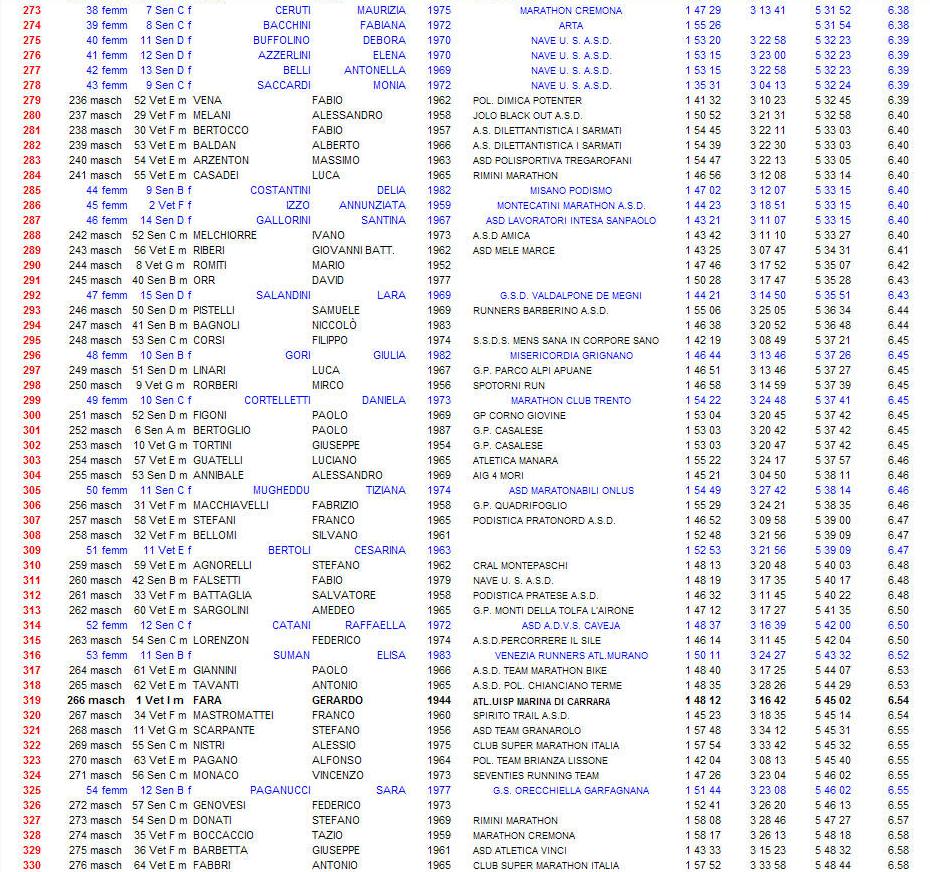Select team POL. DIMICA POTENTER
Image resolution: width=930 pixels, height=872 pixels.
[527, 101]
